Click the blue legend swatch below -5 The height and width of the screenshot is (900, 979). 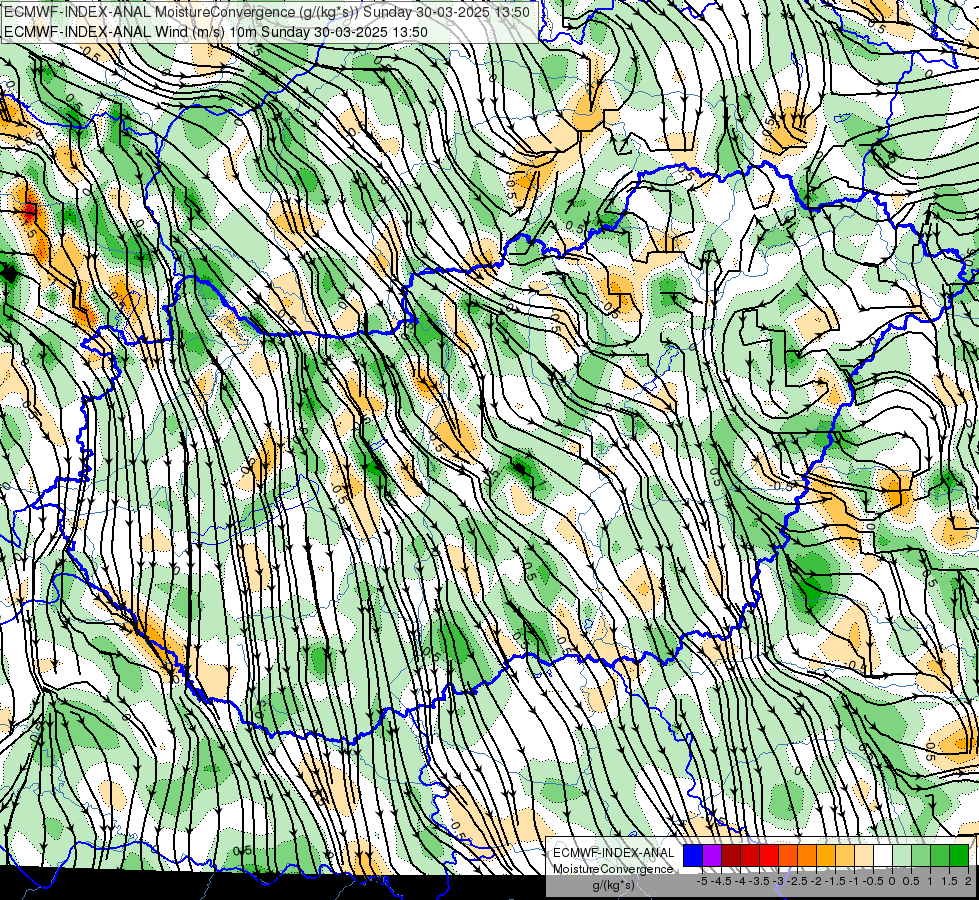point(693,855)
